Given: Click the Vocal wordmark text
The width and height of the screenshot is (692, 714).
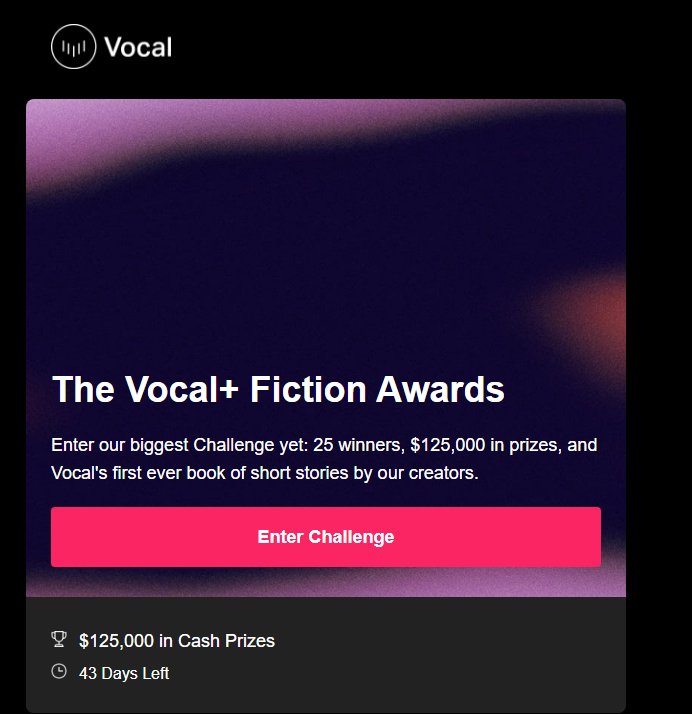Looking at the screenshot, I should pyautogui.click(x=138, y=47).
